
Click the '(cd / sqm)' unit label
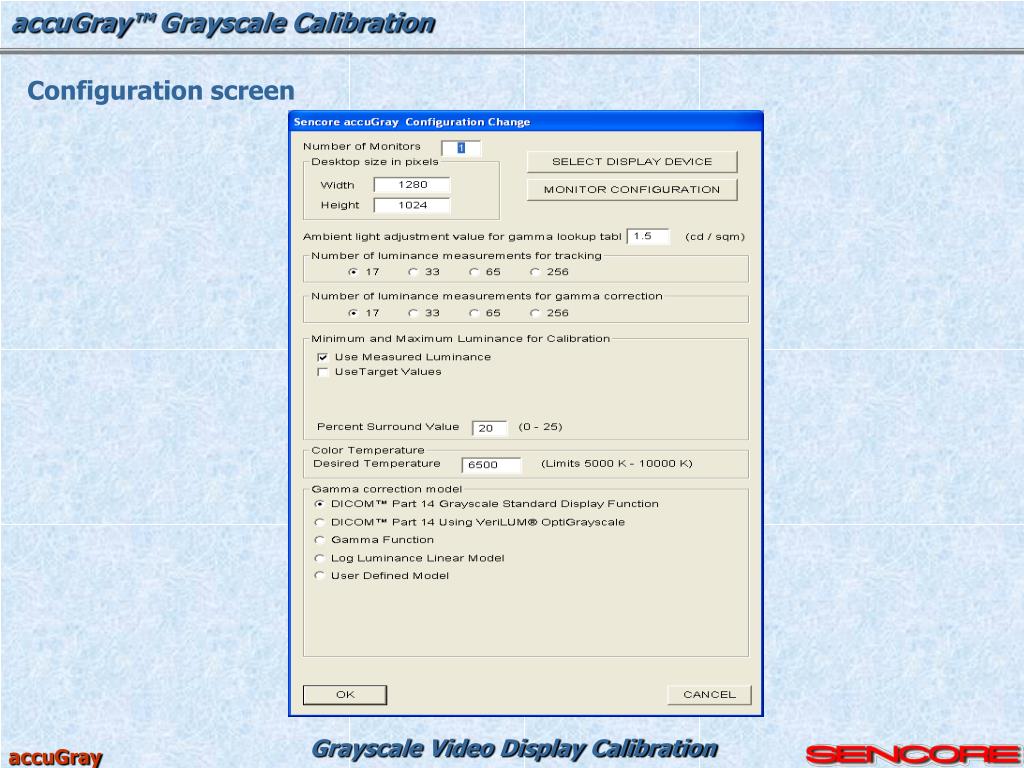coord(715,236)
